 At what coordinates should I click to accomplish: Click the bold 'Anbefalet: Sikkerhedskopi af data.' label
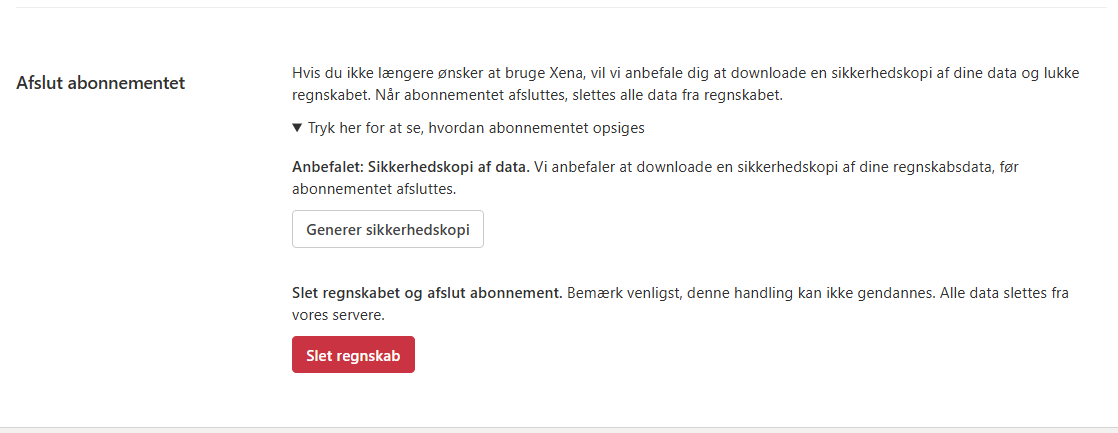tap(410, 167)
